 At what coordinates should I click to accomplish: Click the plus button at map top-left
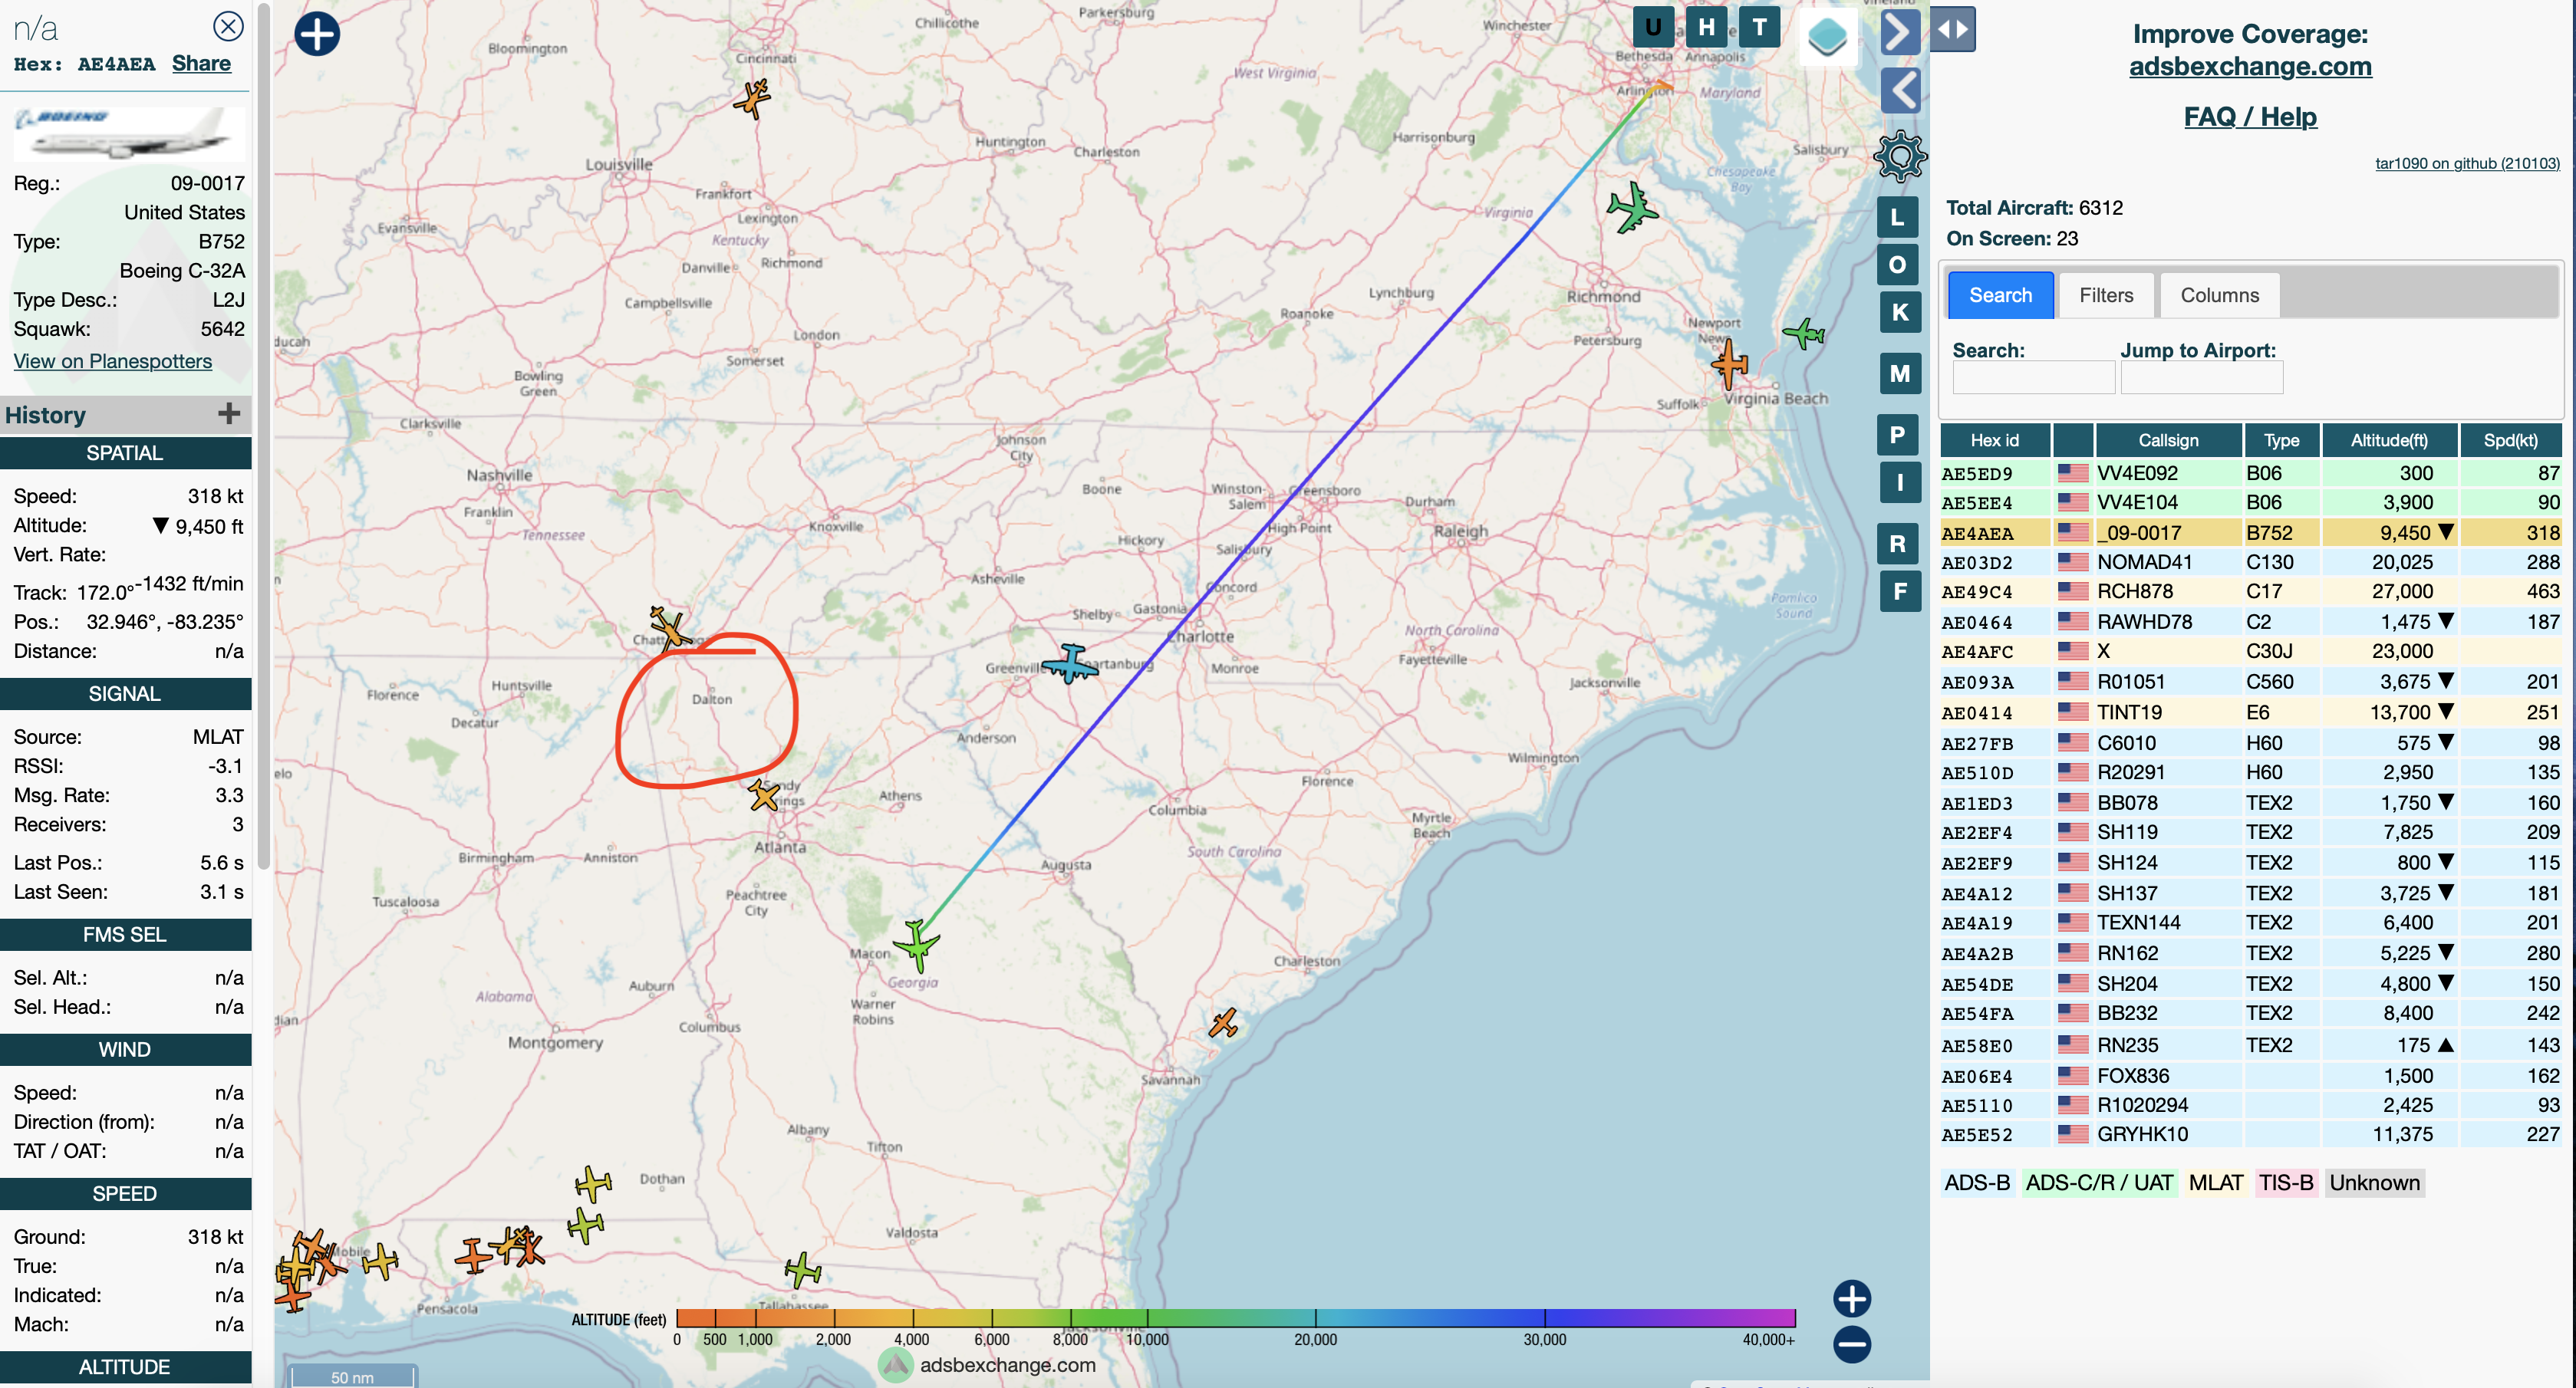[x=317, y=34]
